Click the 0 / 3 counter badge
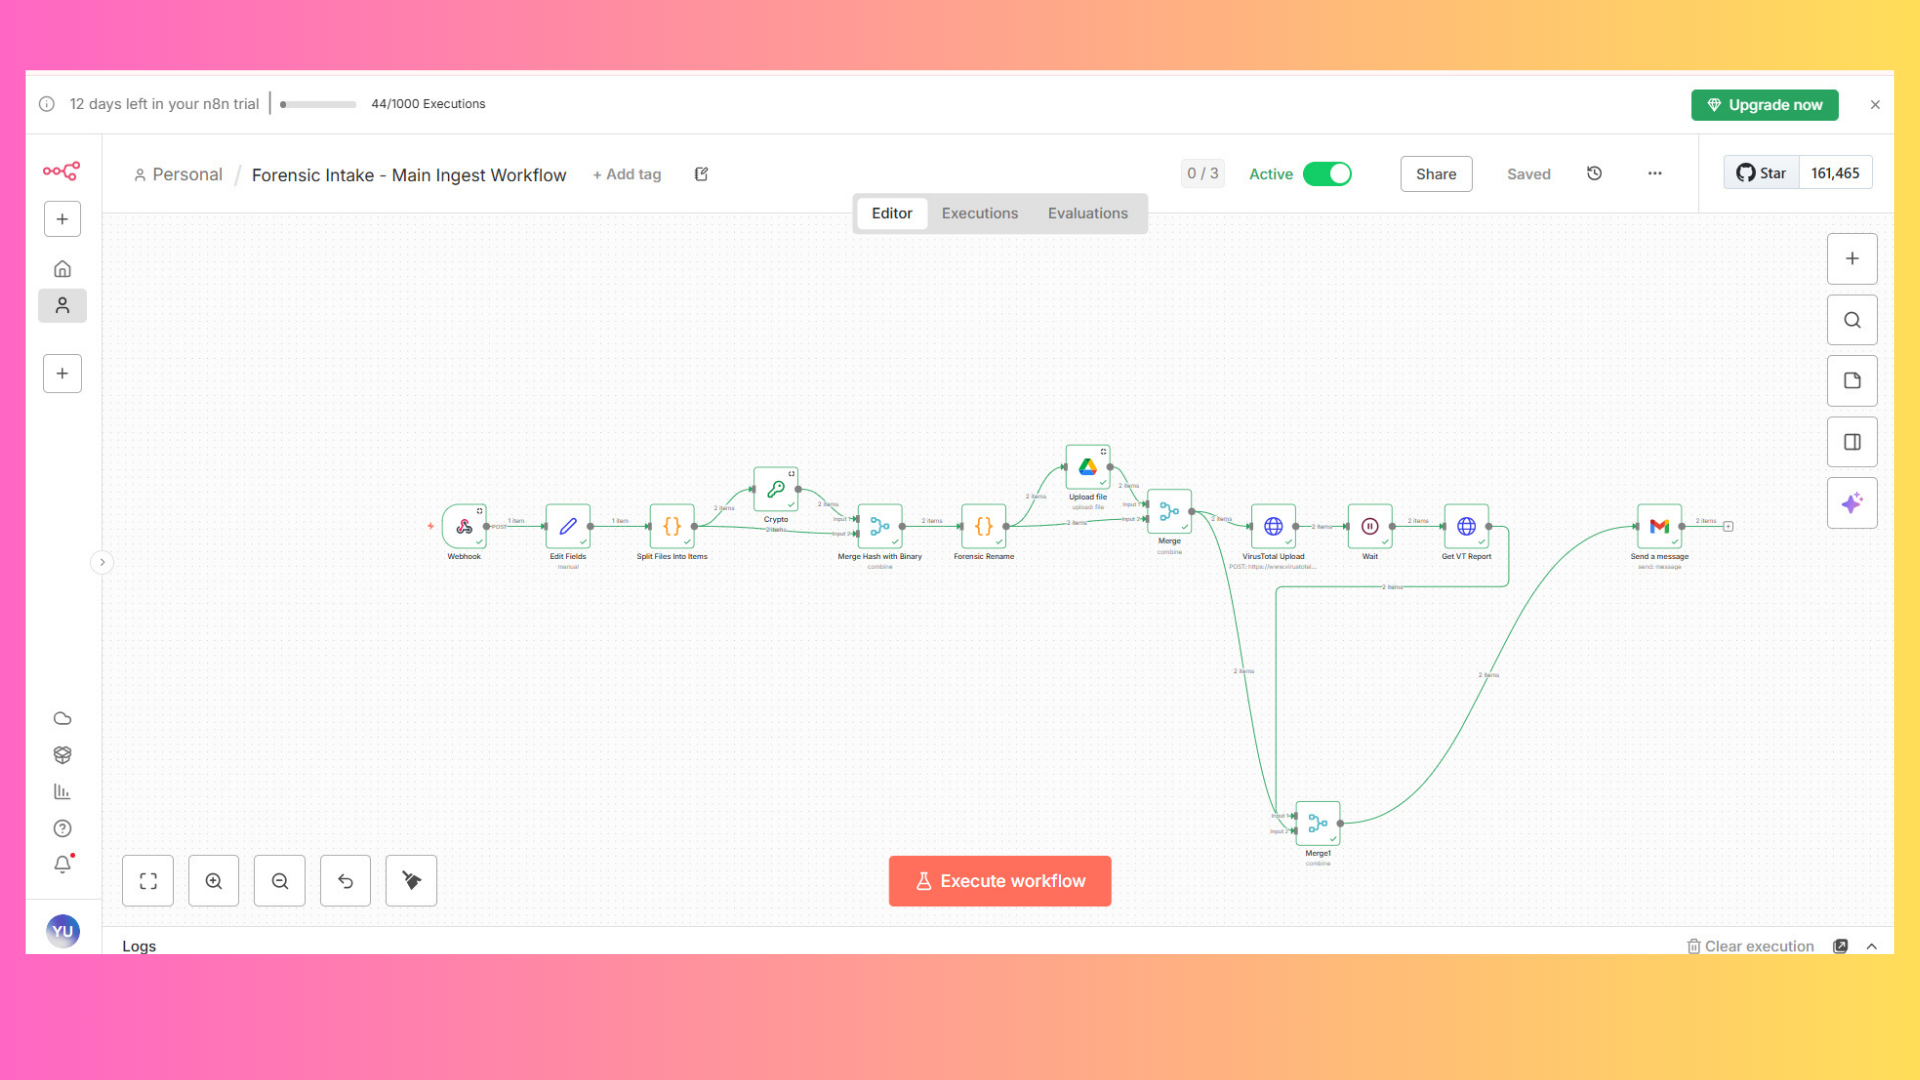 click(1203, 173)
